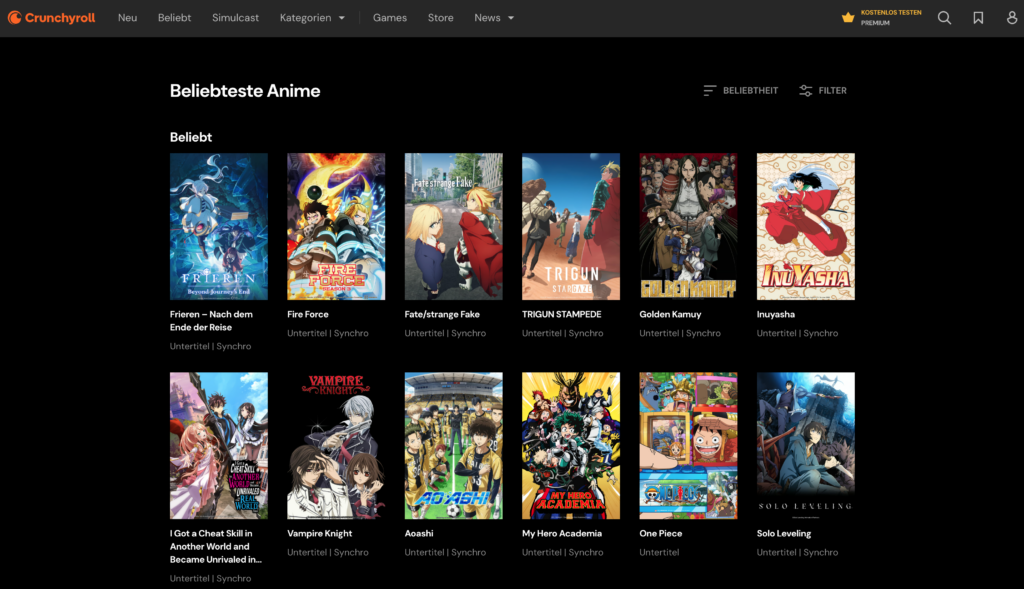This screenshot has height=589, width=1024.
Task: Click the I Got a Cheat Skill title
Action: click(216, 547)
